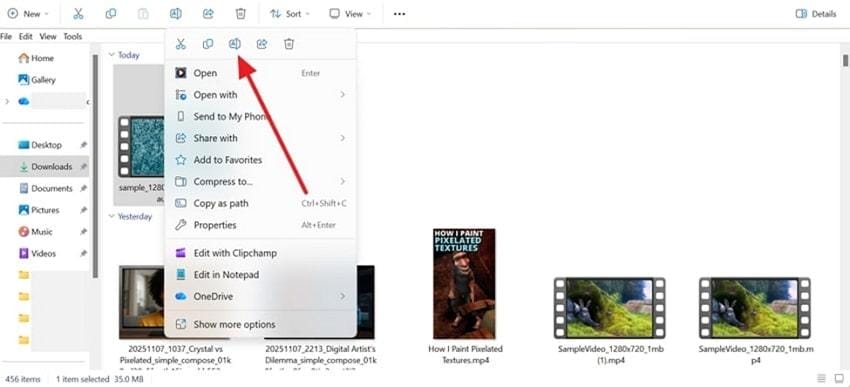Image resolution: width=850 pixels, height=387 pixels.
Task: Click the navigation pane scrollbar
Action: coord(96,166)
